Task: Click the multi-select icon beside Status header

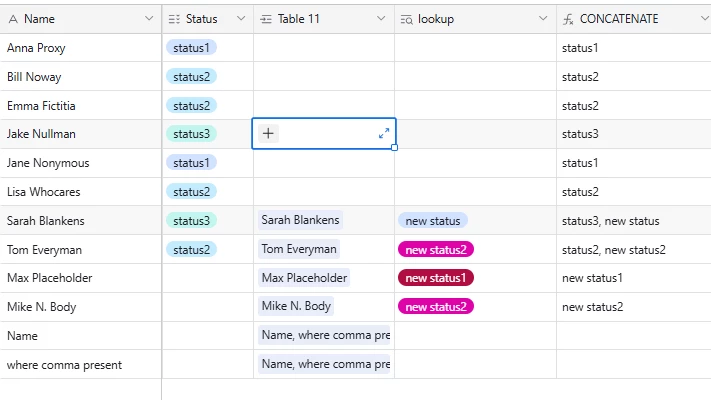Action: coord(174,19)
